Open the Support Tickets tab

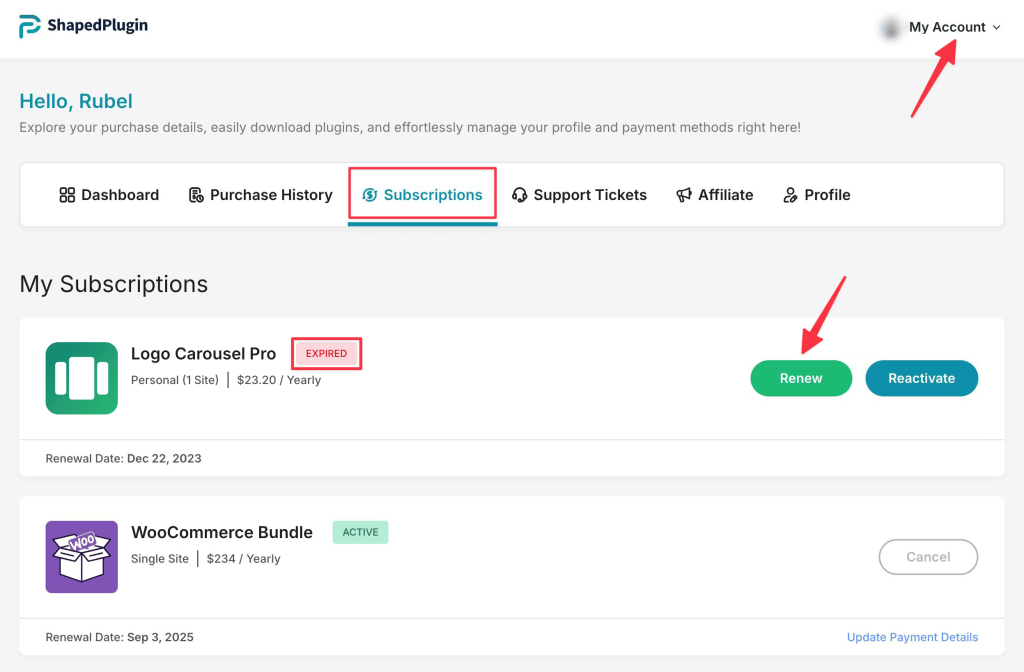click(x=590, y=195)
